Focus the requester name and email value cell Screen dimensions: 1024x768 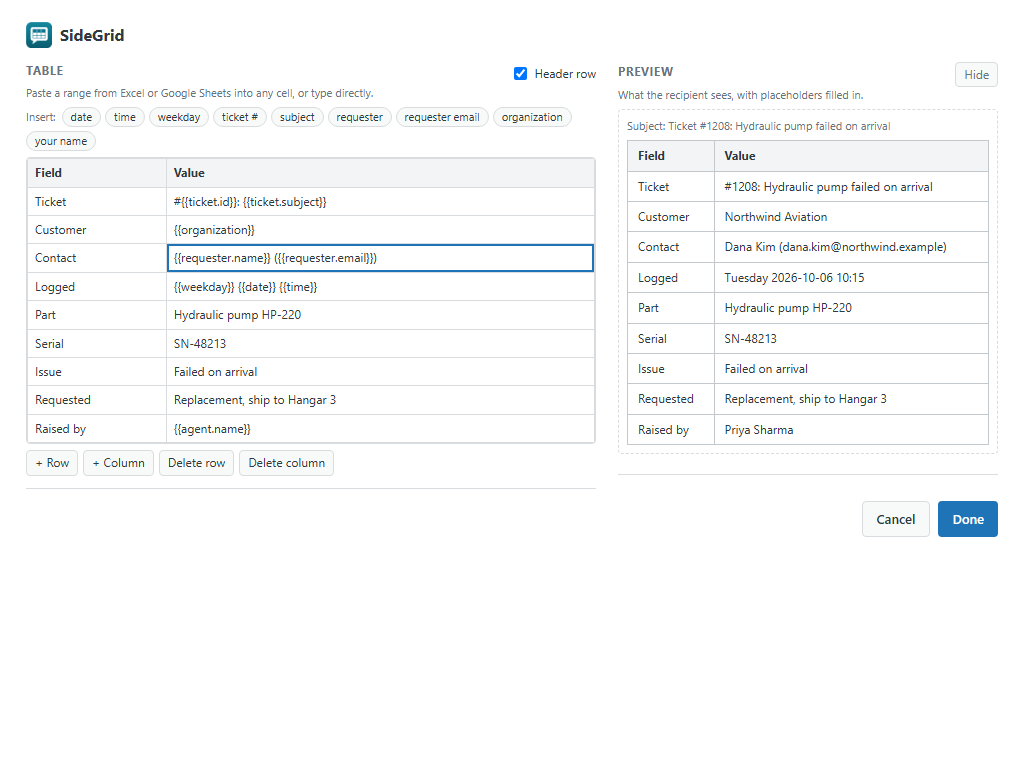pyautogui.click(x=380, y=258)
